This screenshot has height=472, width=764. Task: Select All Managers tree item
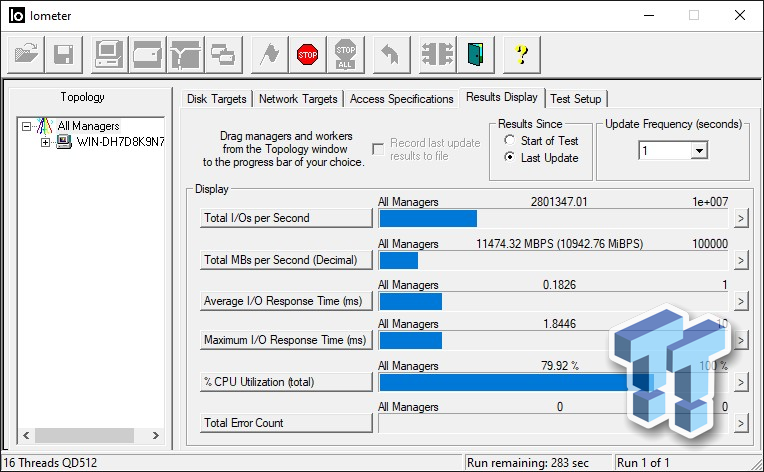[88, 126]
